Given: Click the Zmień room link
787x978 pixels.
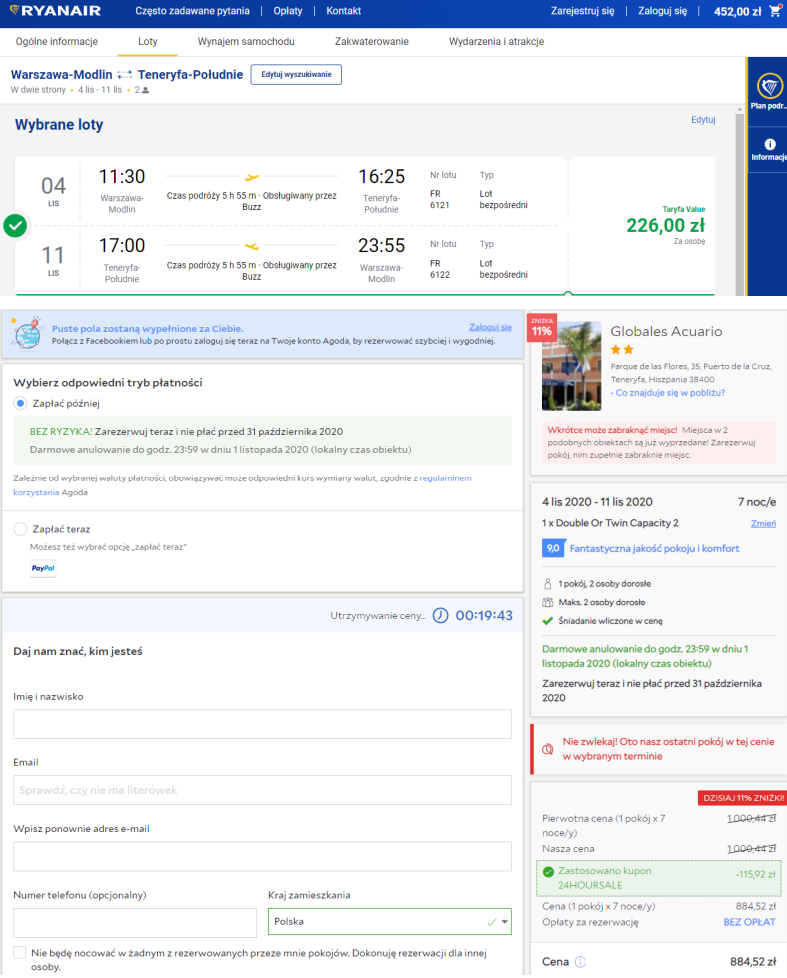Looking at the screenshot, I should pyautogui.click(x=763, y=523).
